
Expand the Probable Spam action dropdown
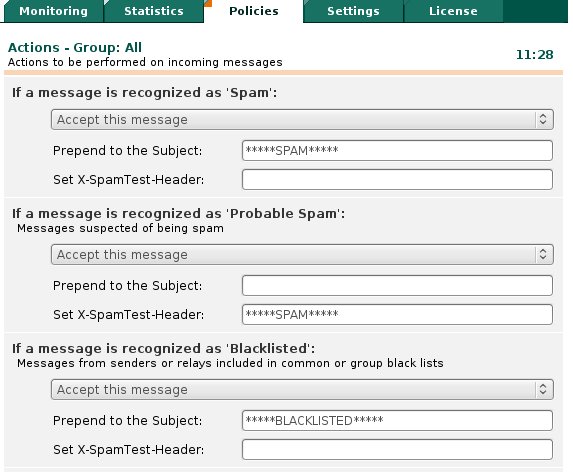pyautogui.click(x=302, y=255)
